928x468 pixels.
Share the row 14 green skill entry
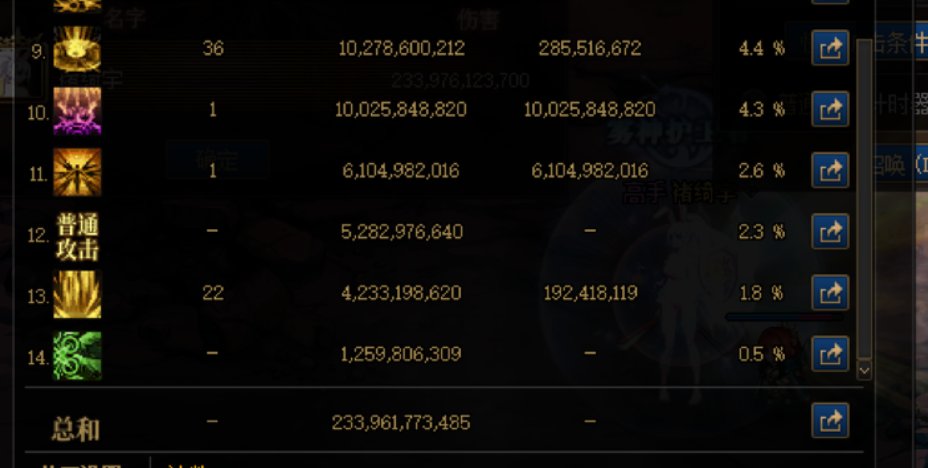click(830, 354)
